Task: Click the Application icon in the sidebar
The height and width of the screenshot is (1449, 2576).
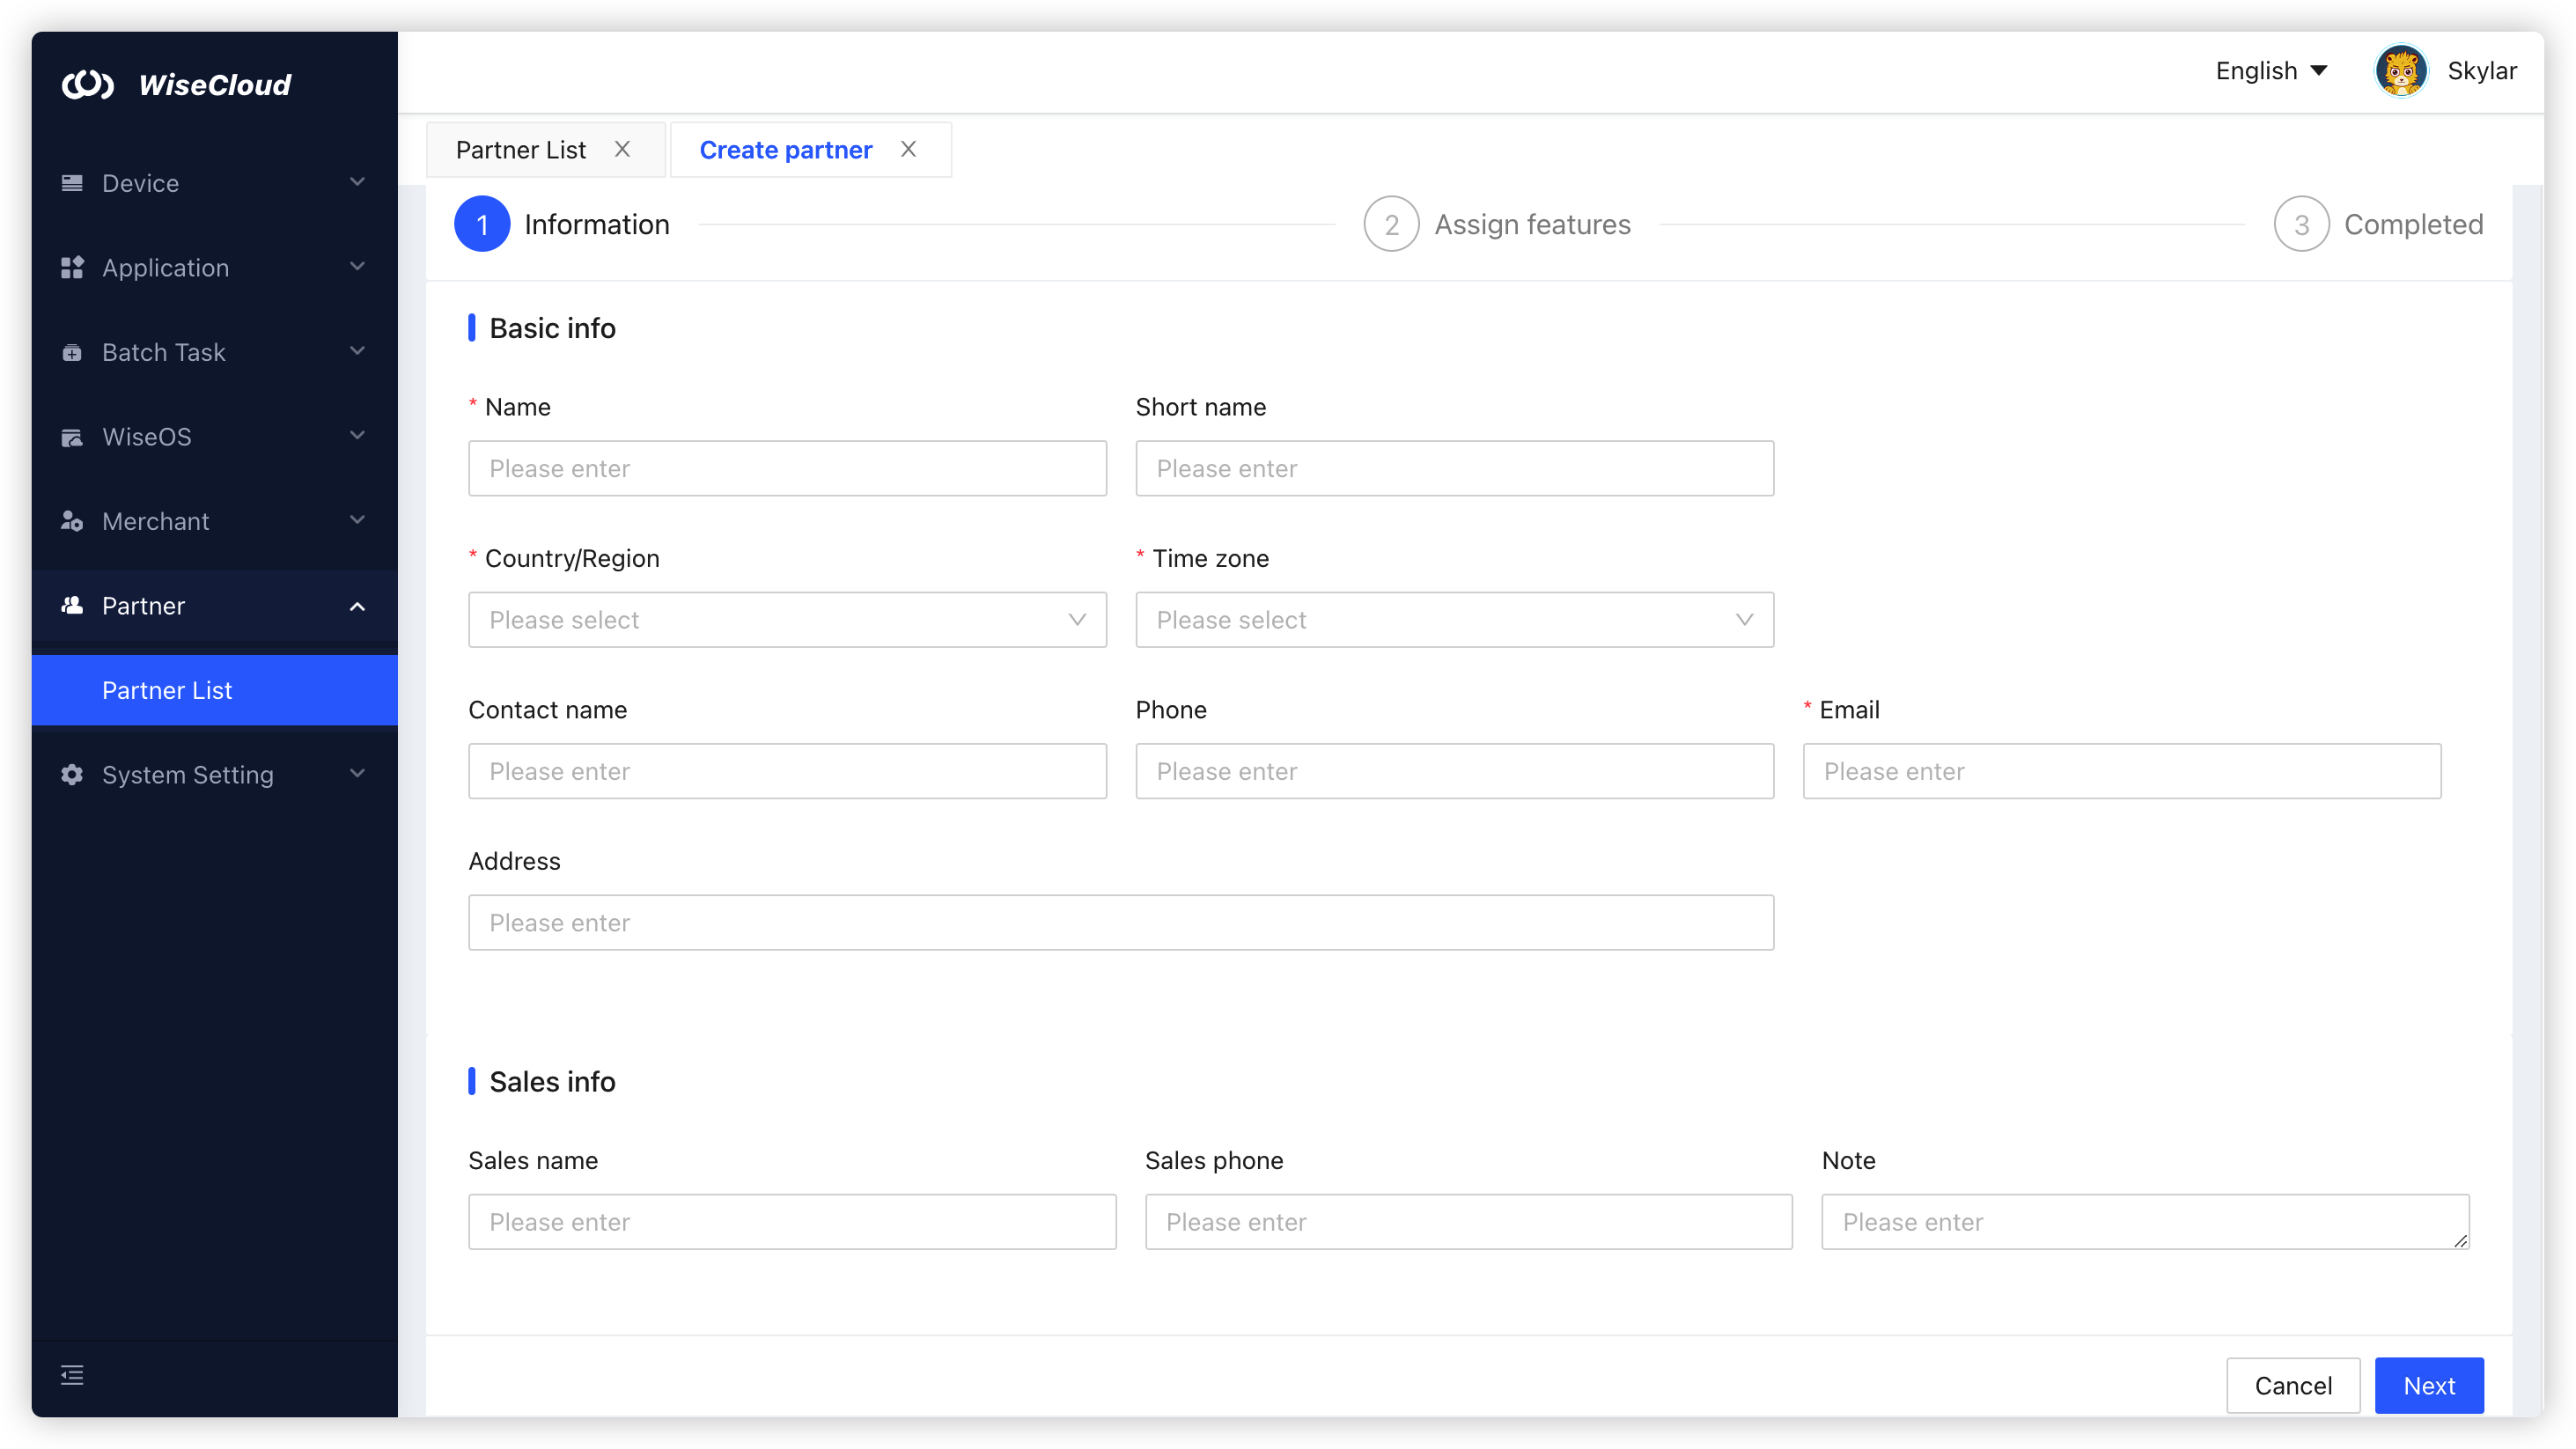Action: point(71,267)
